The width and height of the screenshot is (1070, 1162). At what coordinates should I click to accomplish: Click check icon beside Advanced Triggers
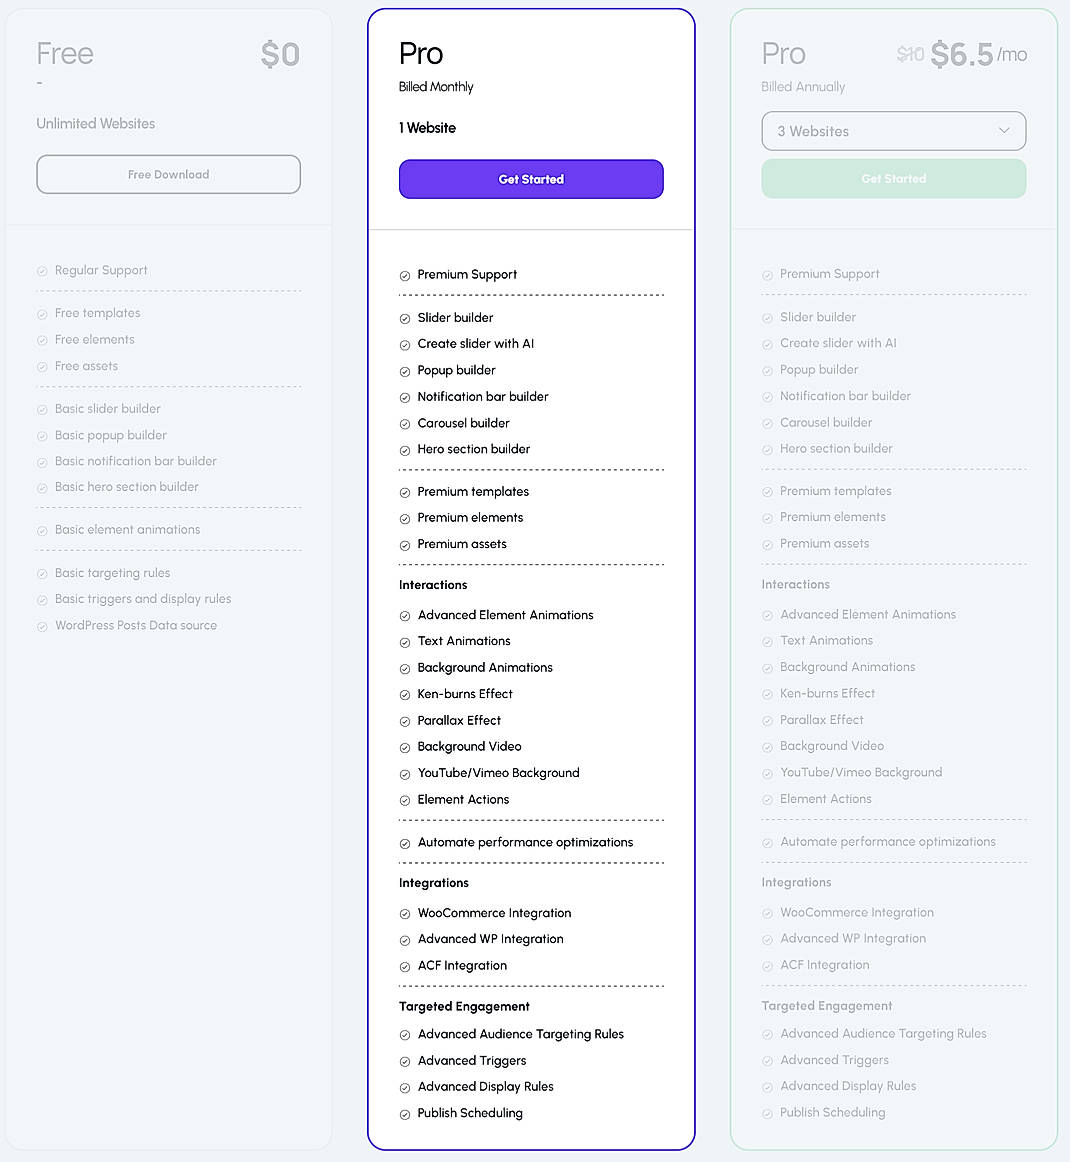pos(405,1062)
